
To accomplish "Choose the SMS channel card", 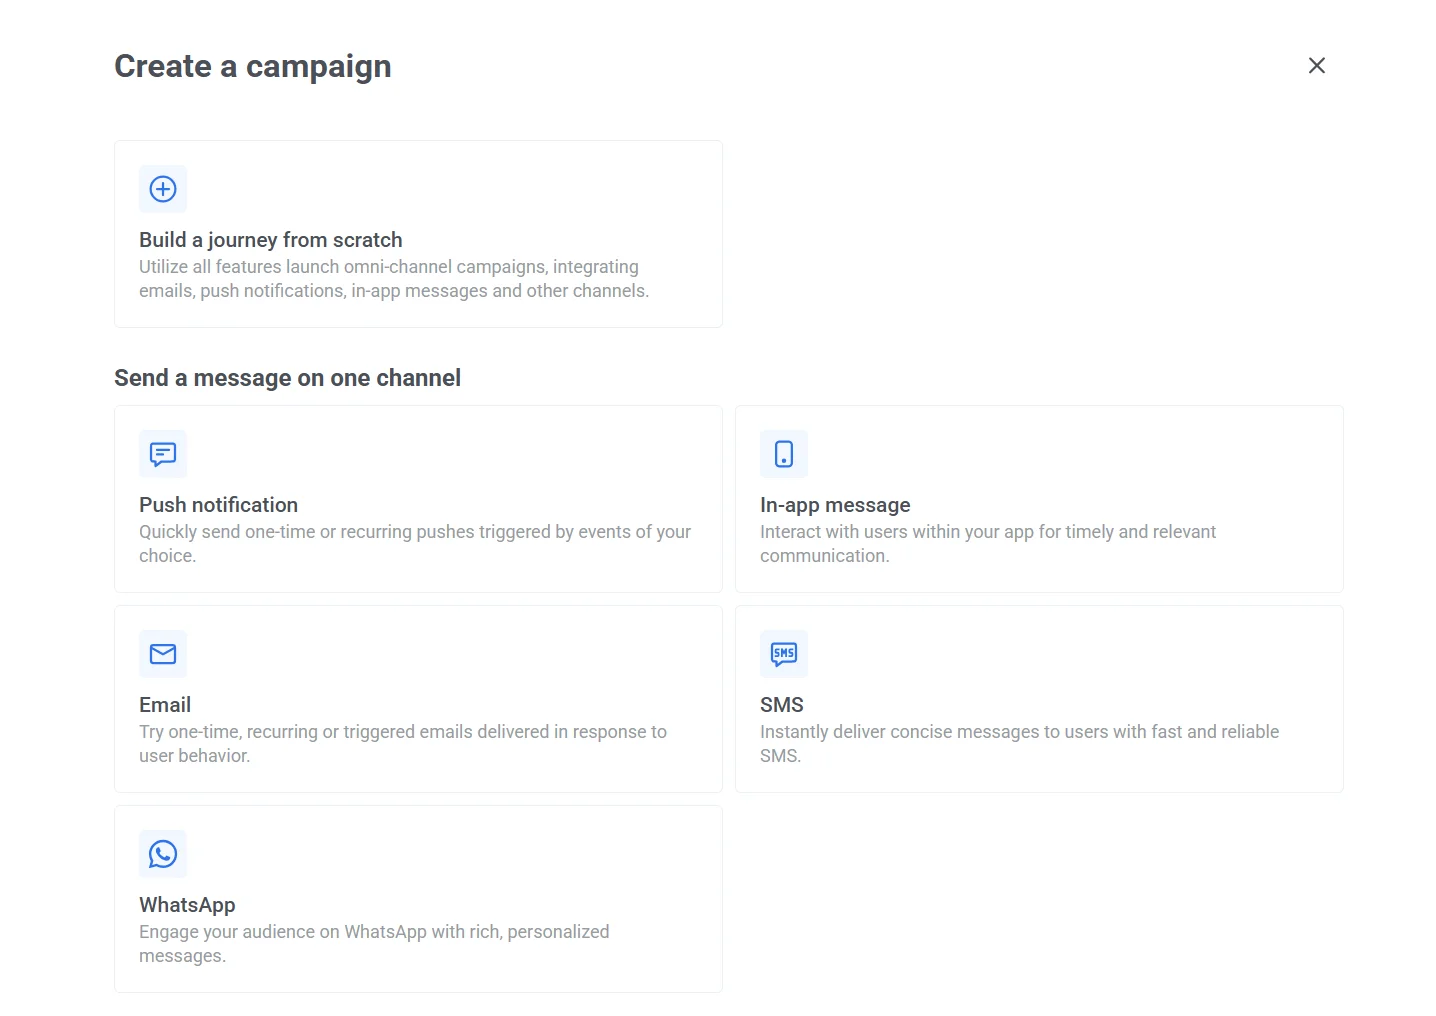I will (1039, 699).
